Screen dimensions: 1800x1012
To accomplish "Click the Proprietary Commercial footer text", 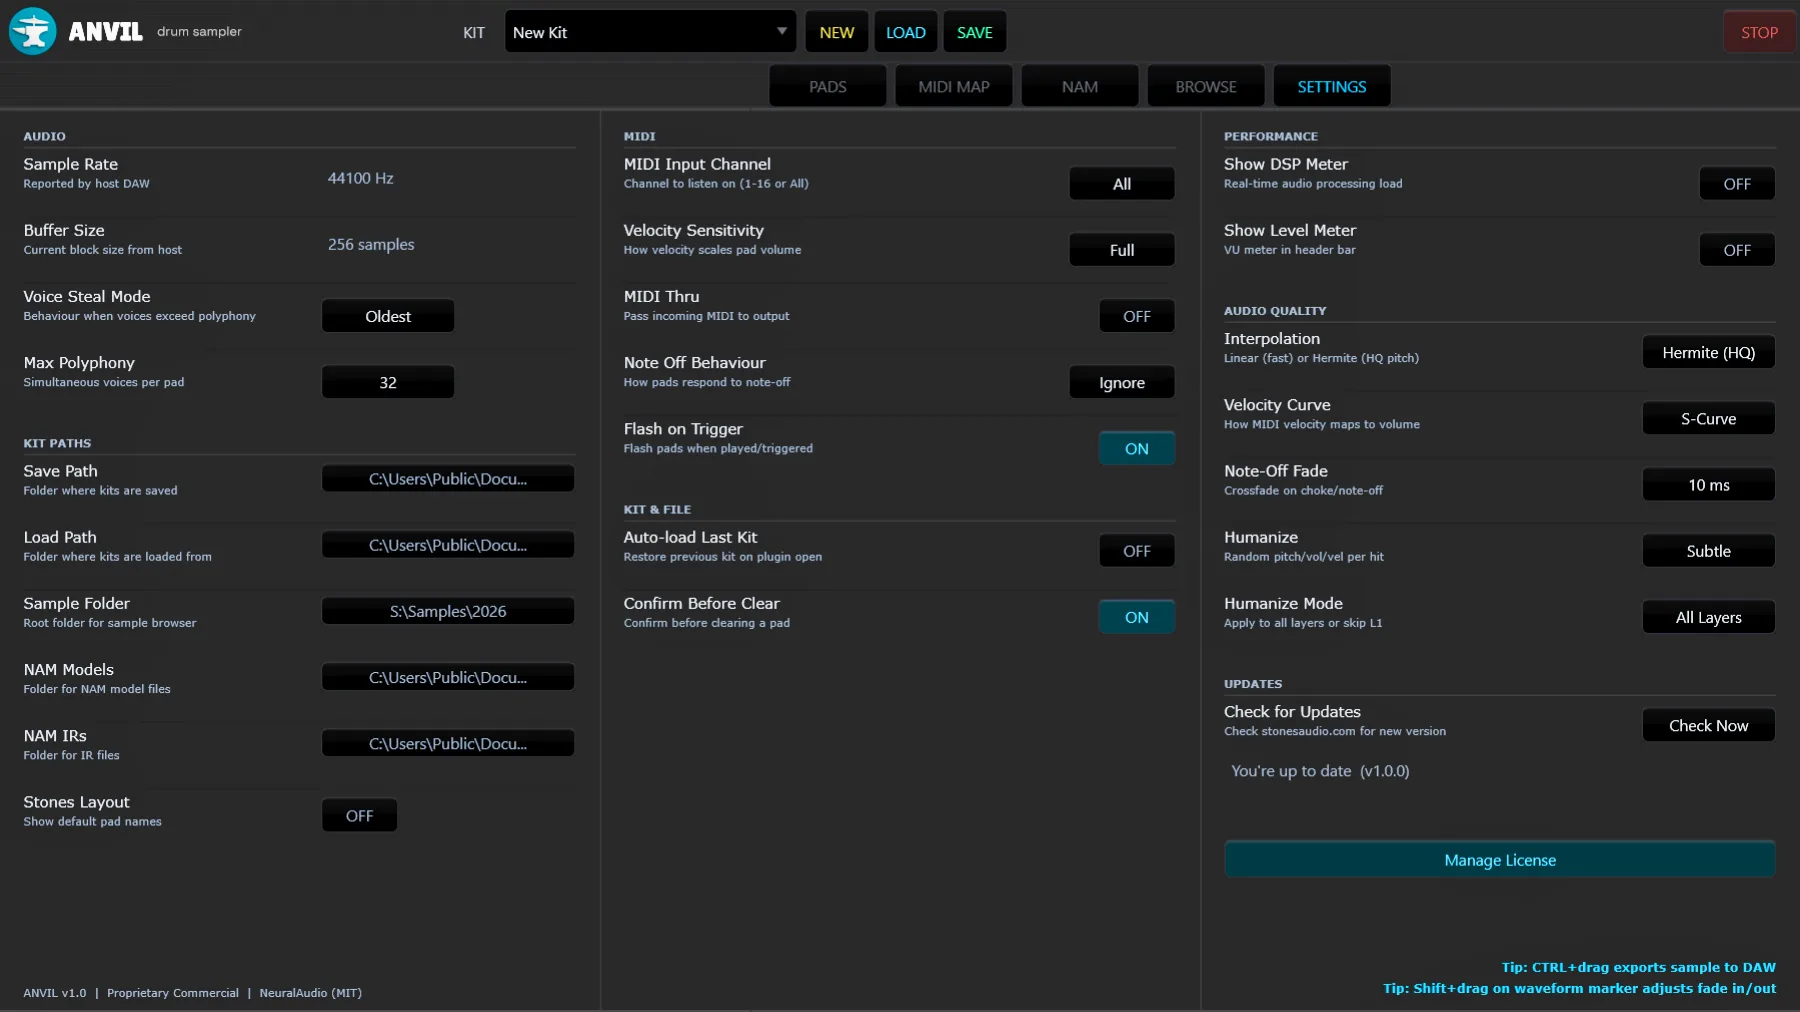I will click(x=173, y=993).
